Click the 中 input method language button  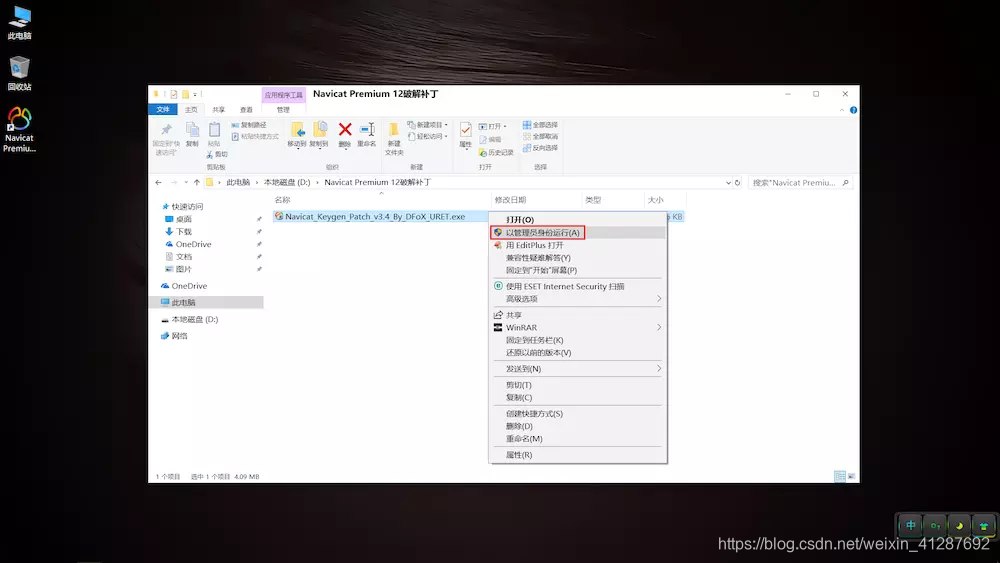(911, 525)
